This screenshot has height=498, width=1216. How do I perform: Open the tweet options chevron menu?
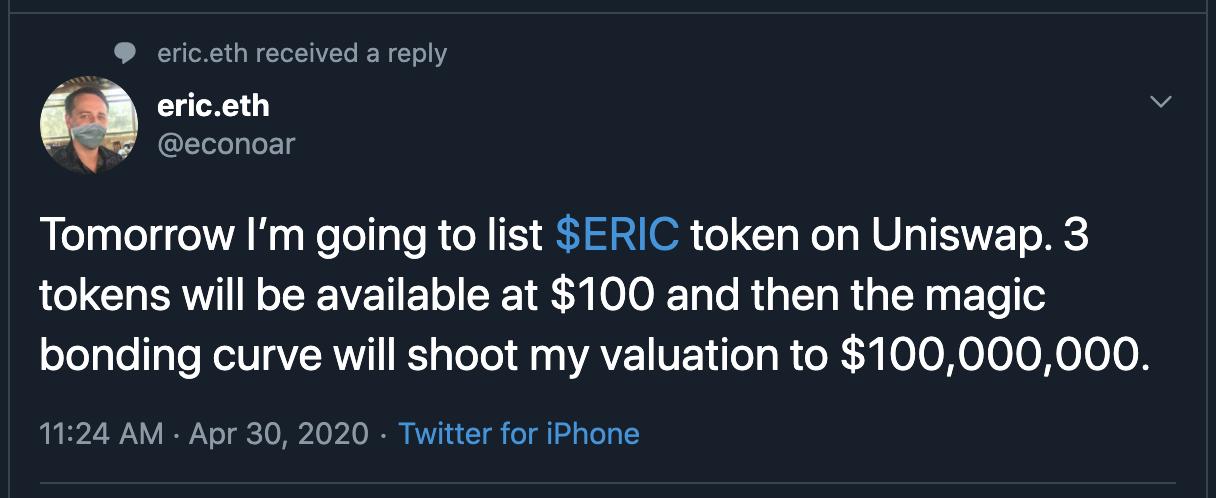(x=1161, y=102)
